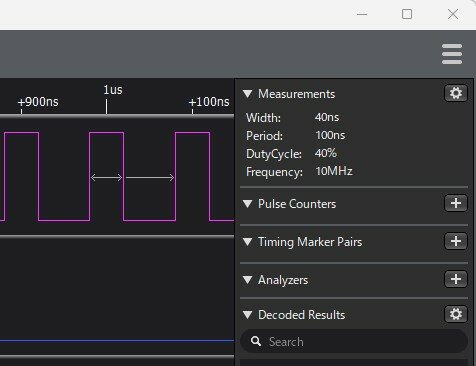This screenshot has width=476, height=366.
Task: Collapse the Decoded Results section
Action: [x=248, y=315]
